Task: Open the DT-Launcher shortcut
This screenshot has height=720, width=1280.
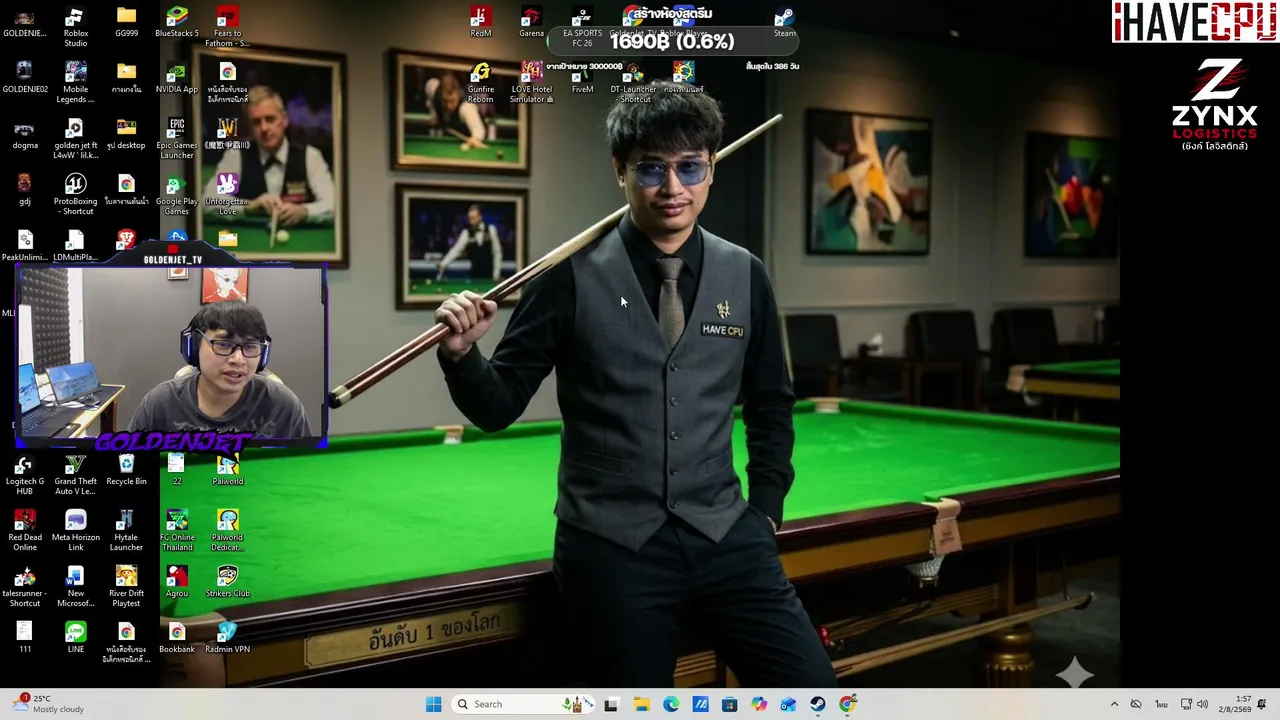Action: tap(633, 83)
